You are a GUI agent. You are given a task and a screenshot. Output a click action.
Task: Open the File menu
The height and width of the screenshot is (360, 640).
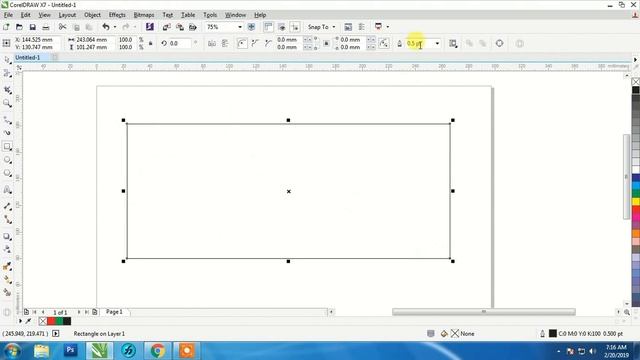(x=8, y=15)
